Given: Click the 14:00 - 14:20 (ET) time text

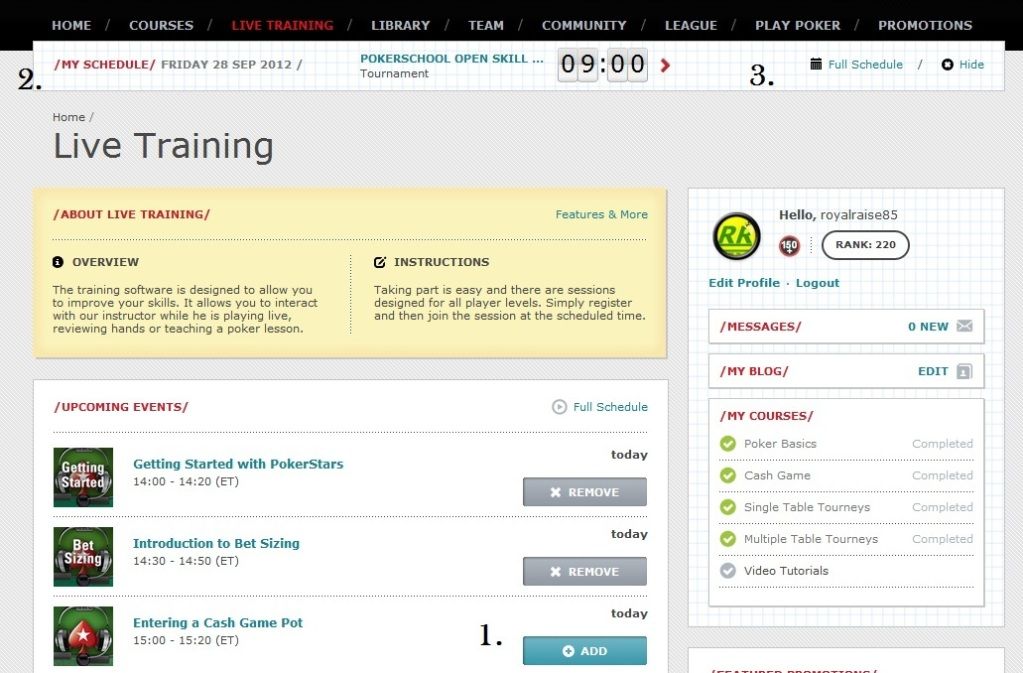Looking at the screenshot, I should coord(186,482).
